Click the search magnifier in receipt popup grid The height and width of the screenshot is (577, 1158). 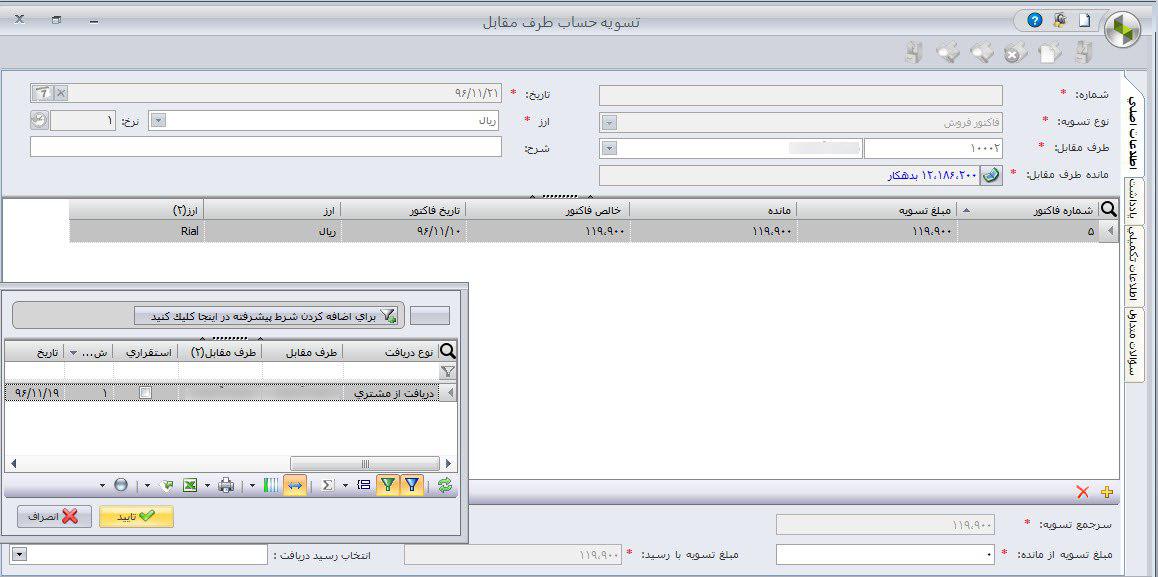(x=448, y=352)
